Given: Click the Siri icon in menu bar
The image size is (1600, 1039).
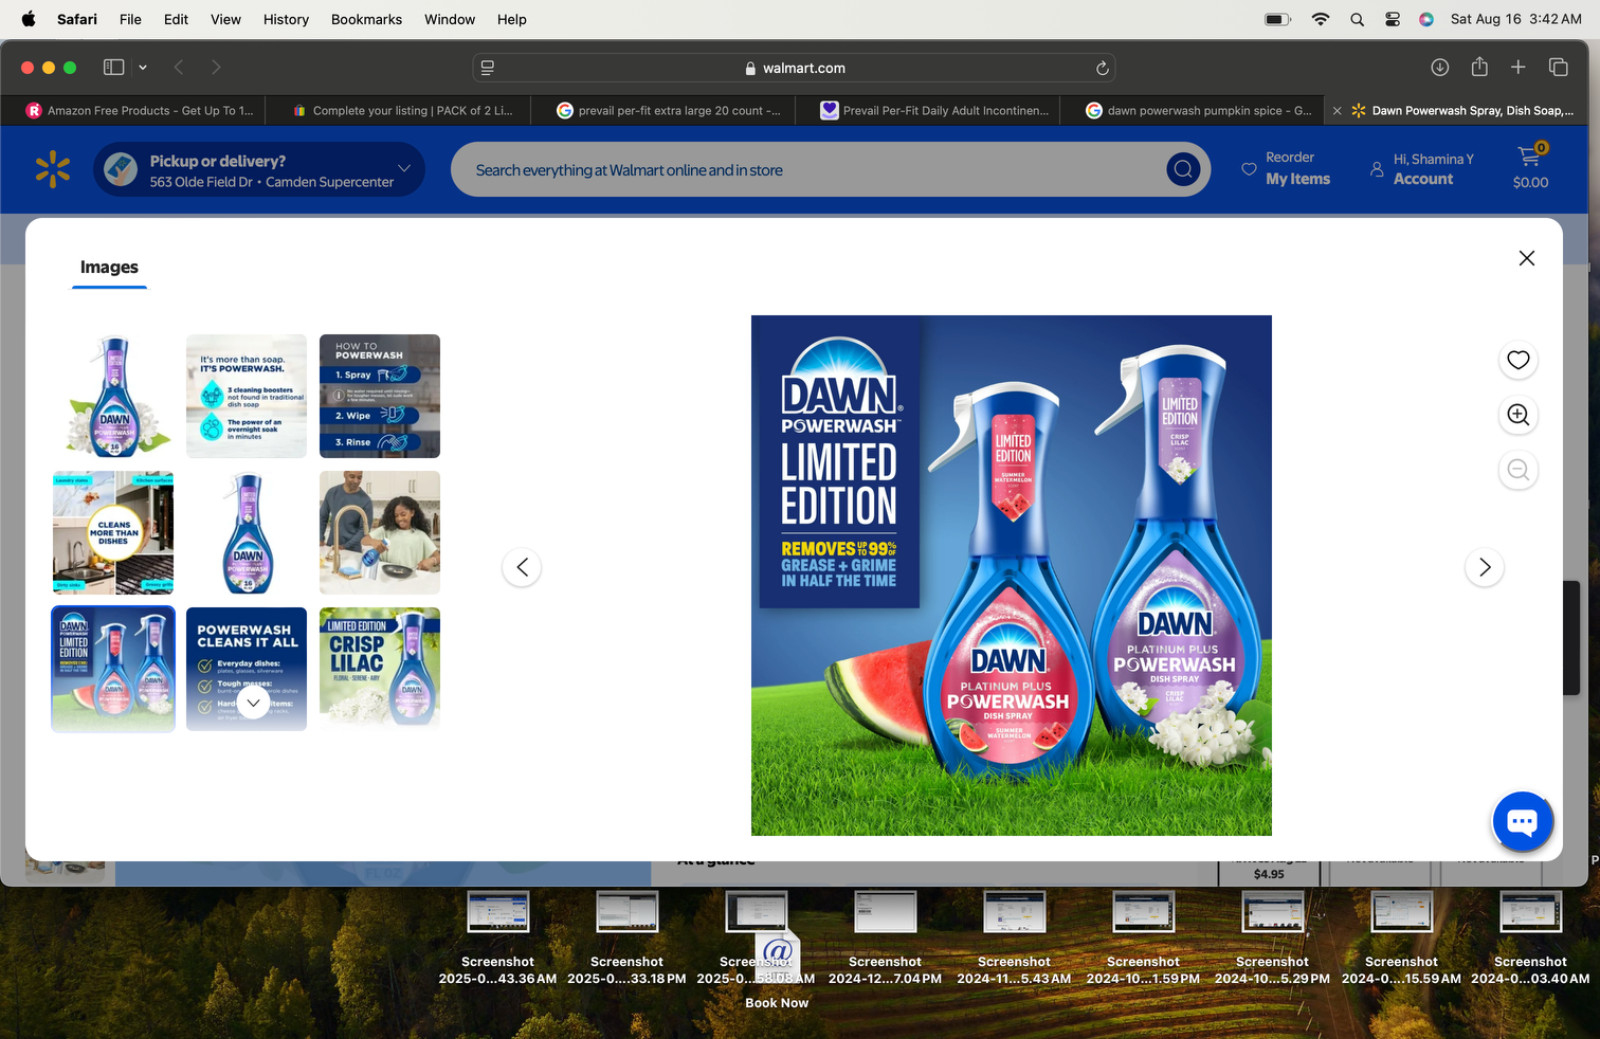Looking at the screenshot, I should [x=1426, y=19].
